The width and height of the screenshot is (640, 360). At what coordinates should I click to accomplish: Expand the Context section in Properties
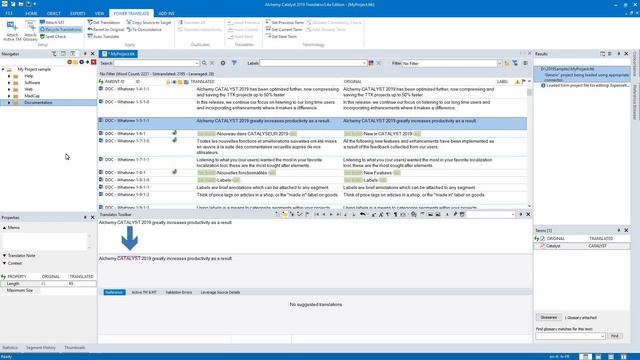point(4,263)
